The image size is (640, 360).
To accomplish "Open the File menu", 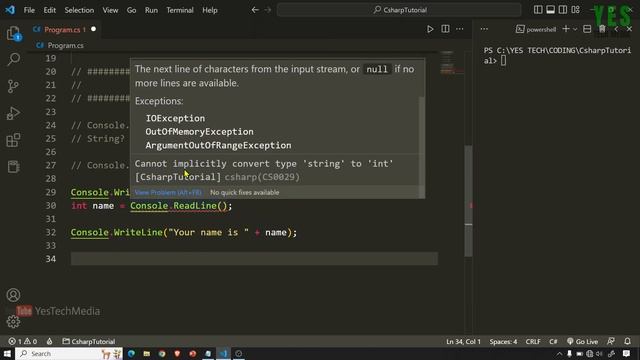I will (x=29, y=10).
